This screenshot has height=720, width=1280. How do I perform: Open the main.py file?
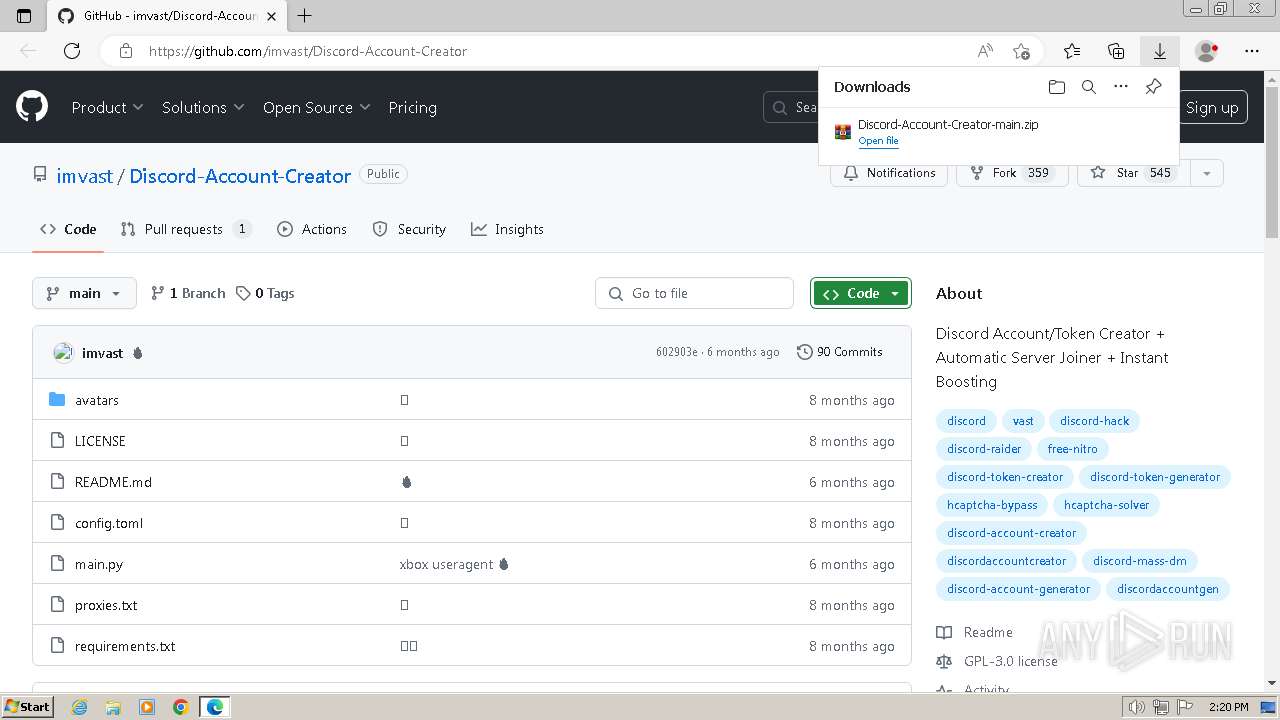99,564
